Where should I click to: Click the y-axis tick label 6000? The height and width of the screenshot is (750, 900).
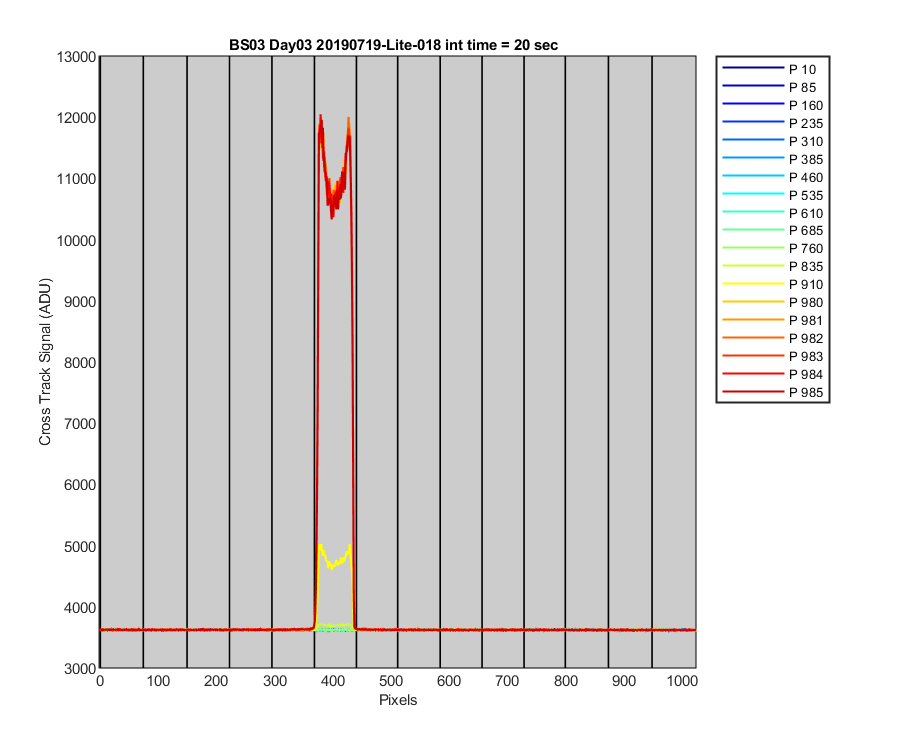pos(80,485)
